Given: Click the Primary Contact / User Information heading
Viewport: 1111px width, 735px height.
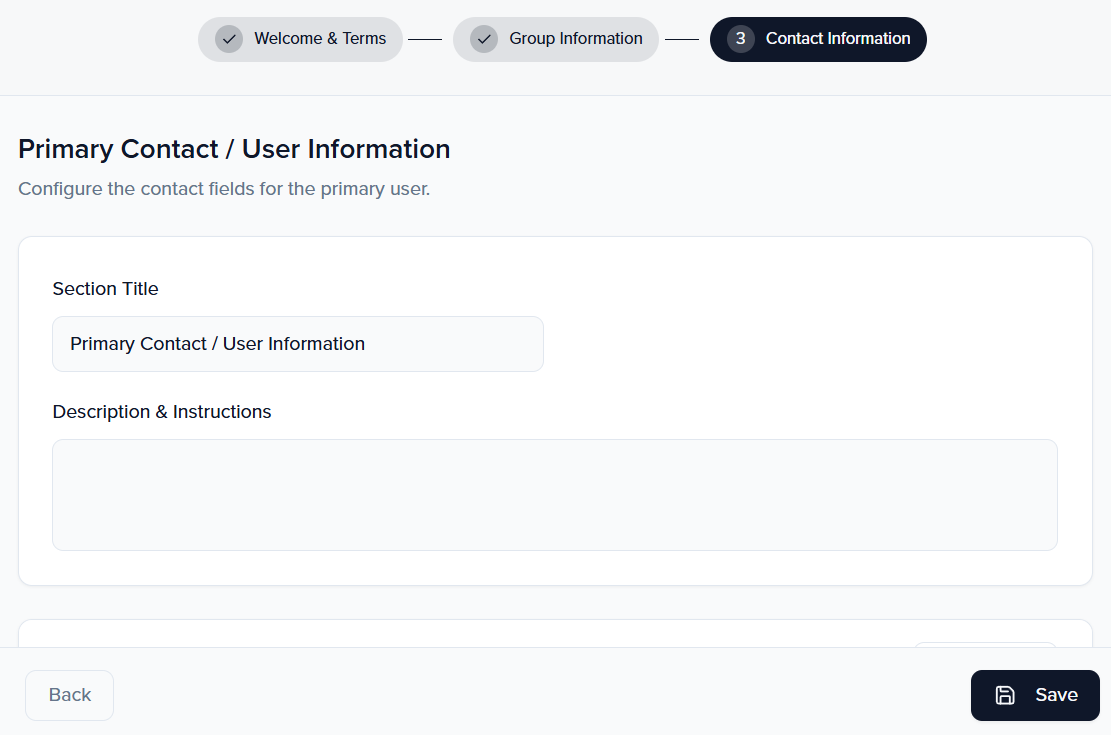Looking at the screenshot, I should (234, 149).
